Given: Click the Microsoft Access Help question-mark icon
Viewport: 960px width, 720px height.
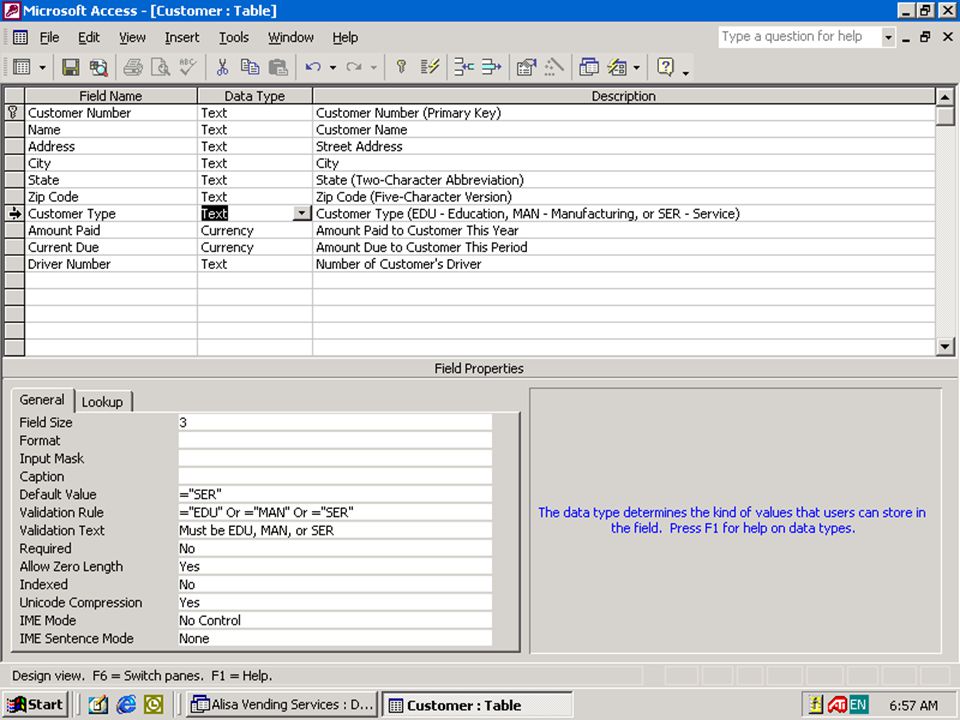Looking at the screenshot, I should pyautogui.click(x=665, y=67).
